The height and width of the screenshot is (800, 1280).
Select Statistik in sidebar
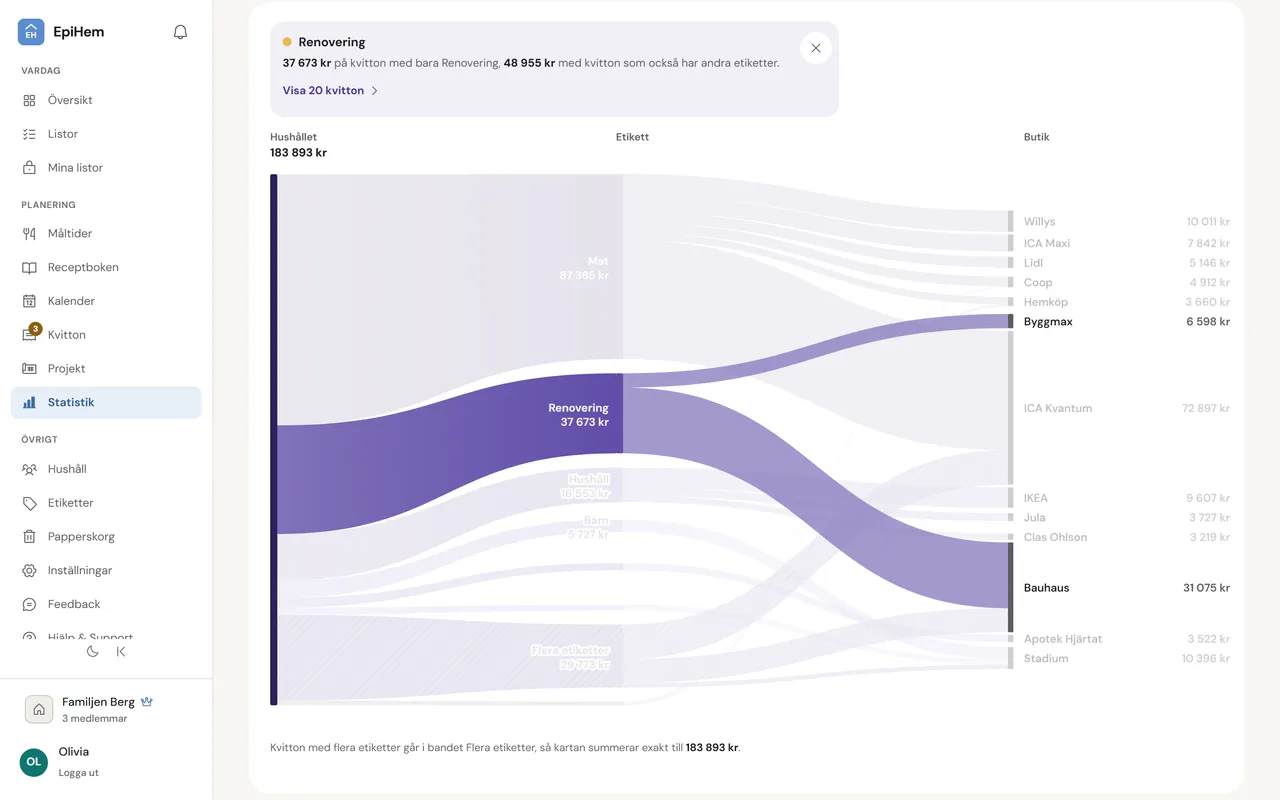[x=106, y=402]
